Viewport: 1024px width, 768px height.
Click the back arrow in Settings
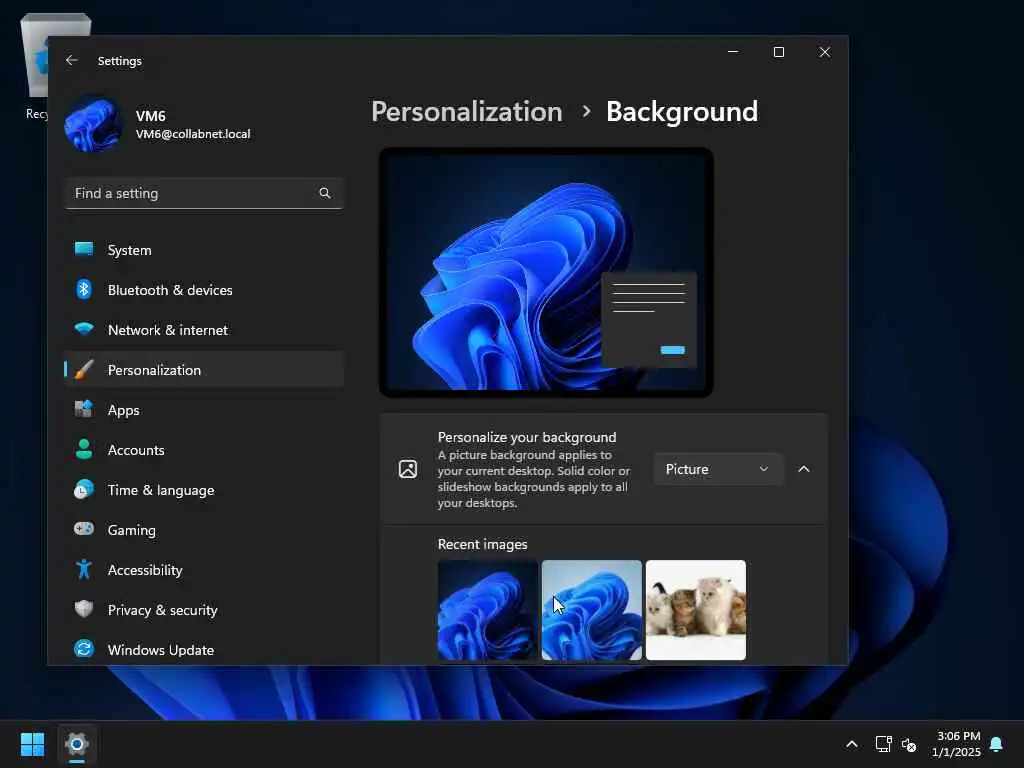coord(72,60)
